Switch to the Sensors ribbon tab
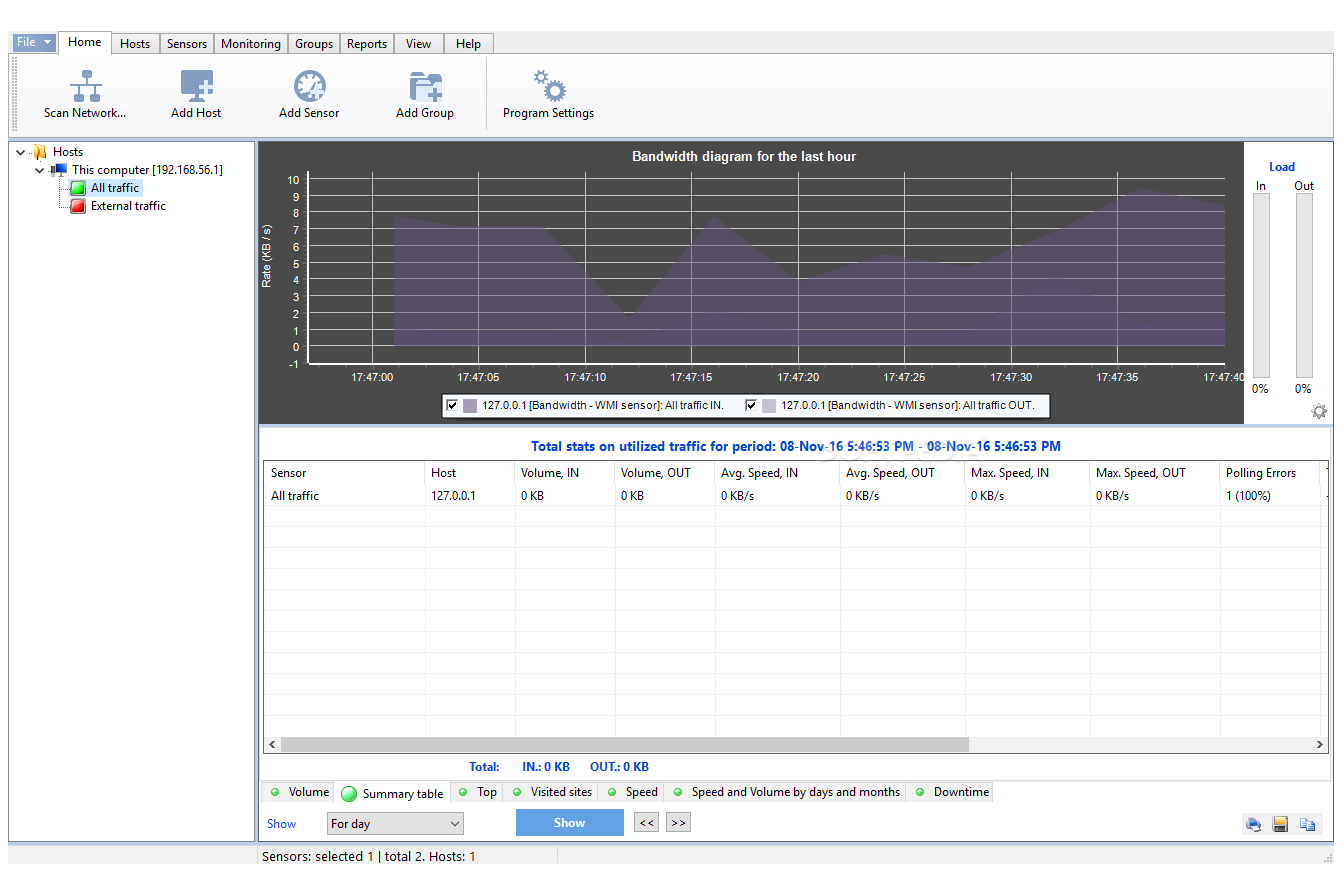The image size is (1342, 872). click(187, 44)
